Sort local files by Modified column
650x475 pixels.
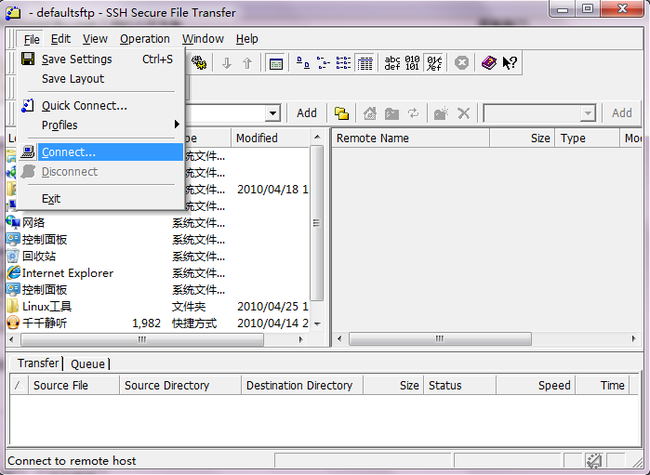[x=270, y=138]
